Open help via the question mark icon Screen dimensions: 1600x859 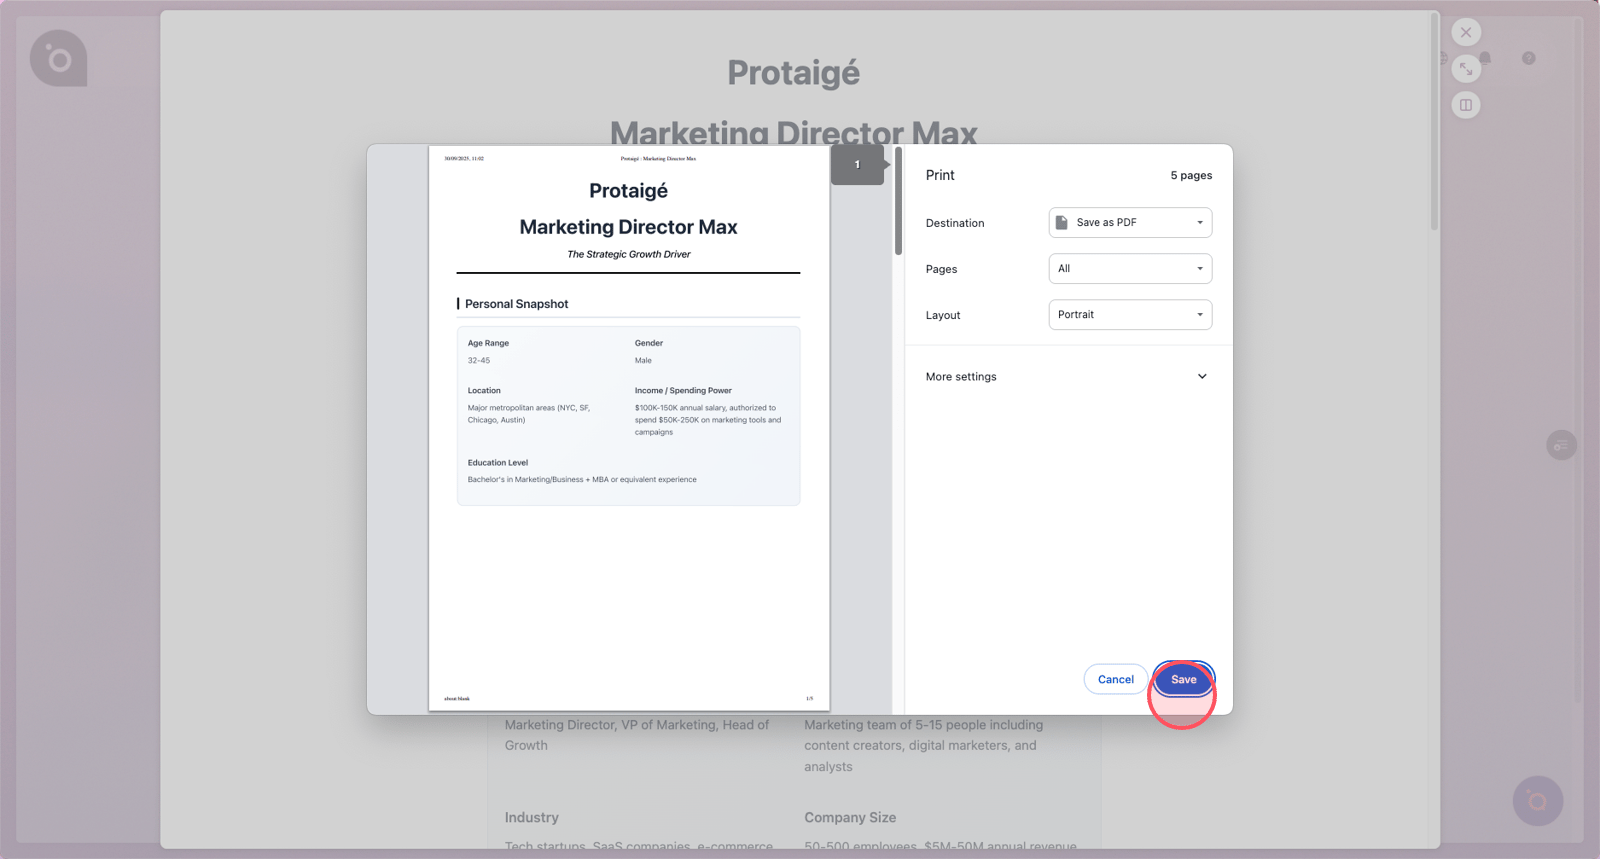[1529, 58]
